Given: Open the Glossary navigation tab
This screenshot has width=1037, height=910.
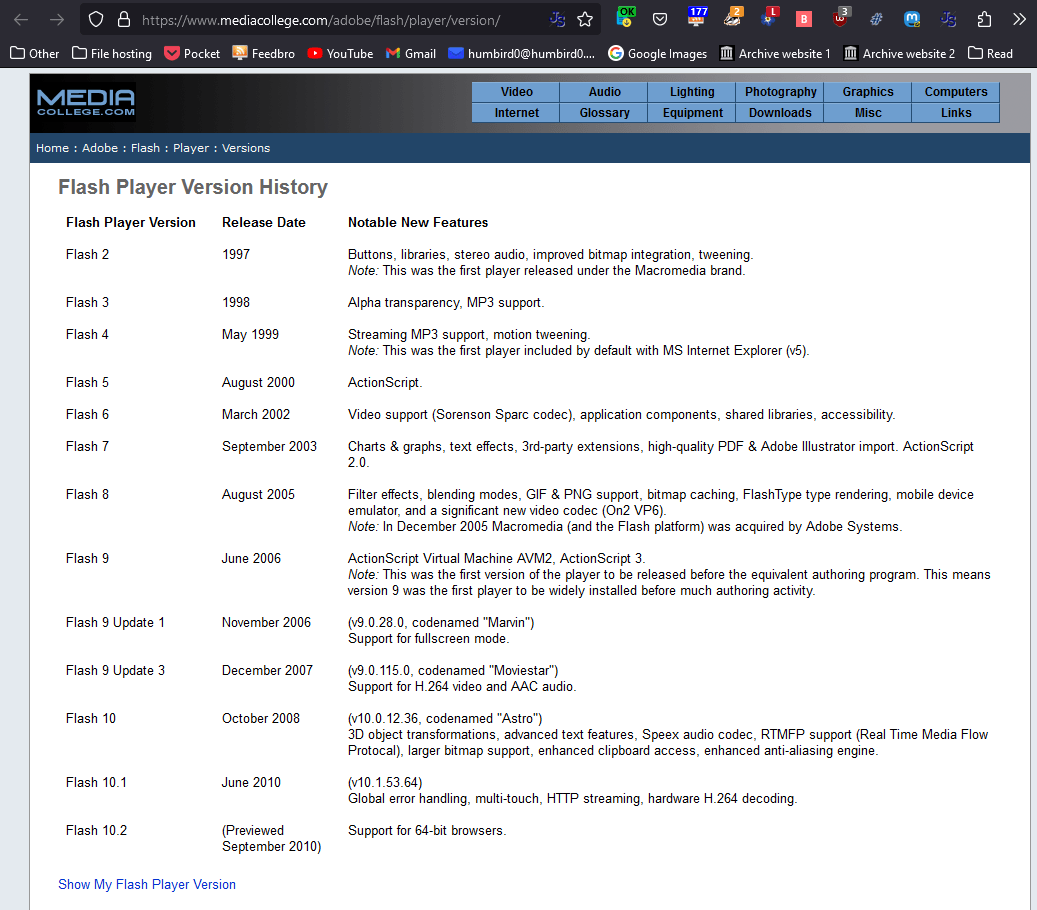Looking at the screenshot, I should pos(604,113).
